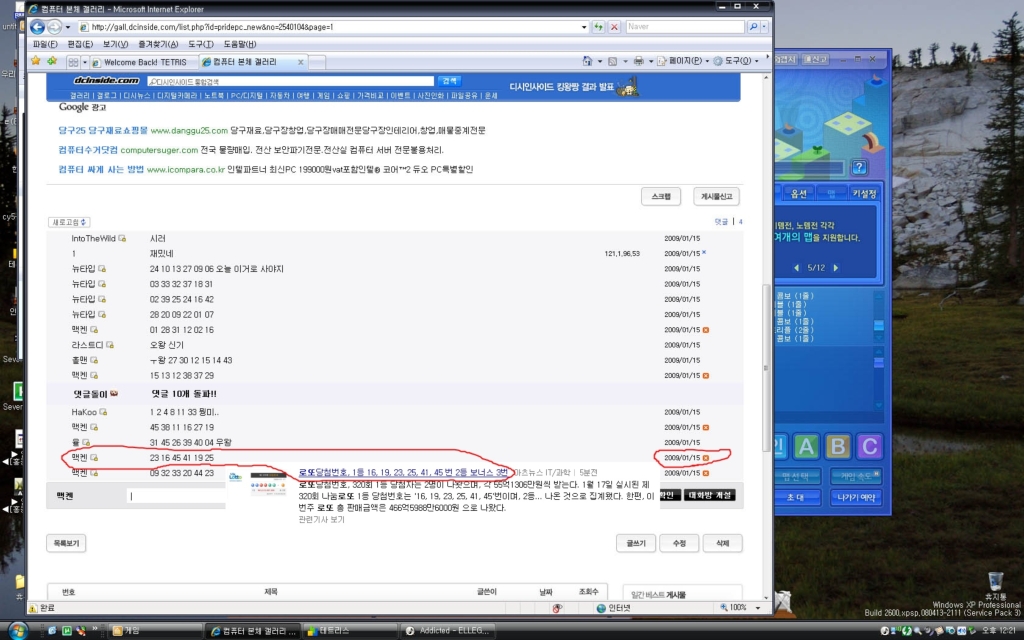Click the A block button in Tetris window
The image size is (1024, 640).
[807, 447]
